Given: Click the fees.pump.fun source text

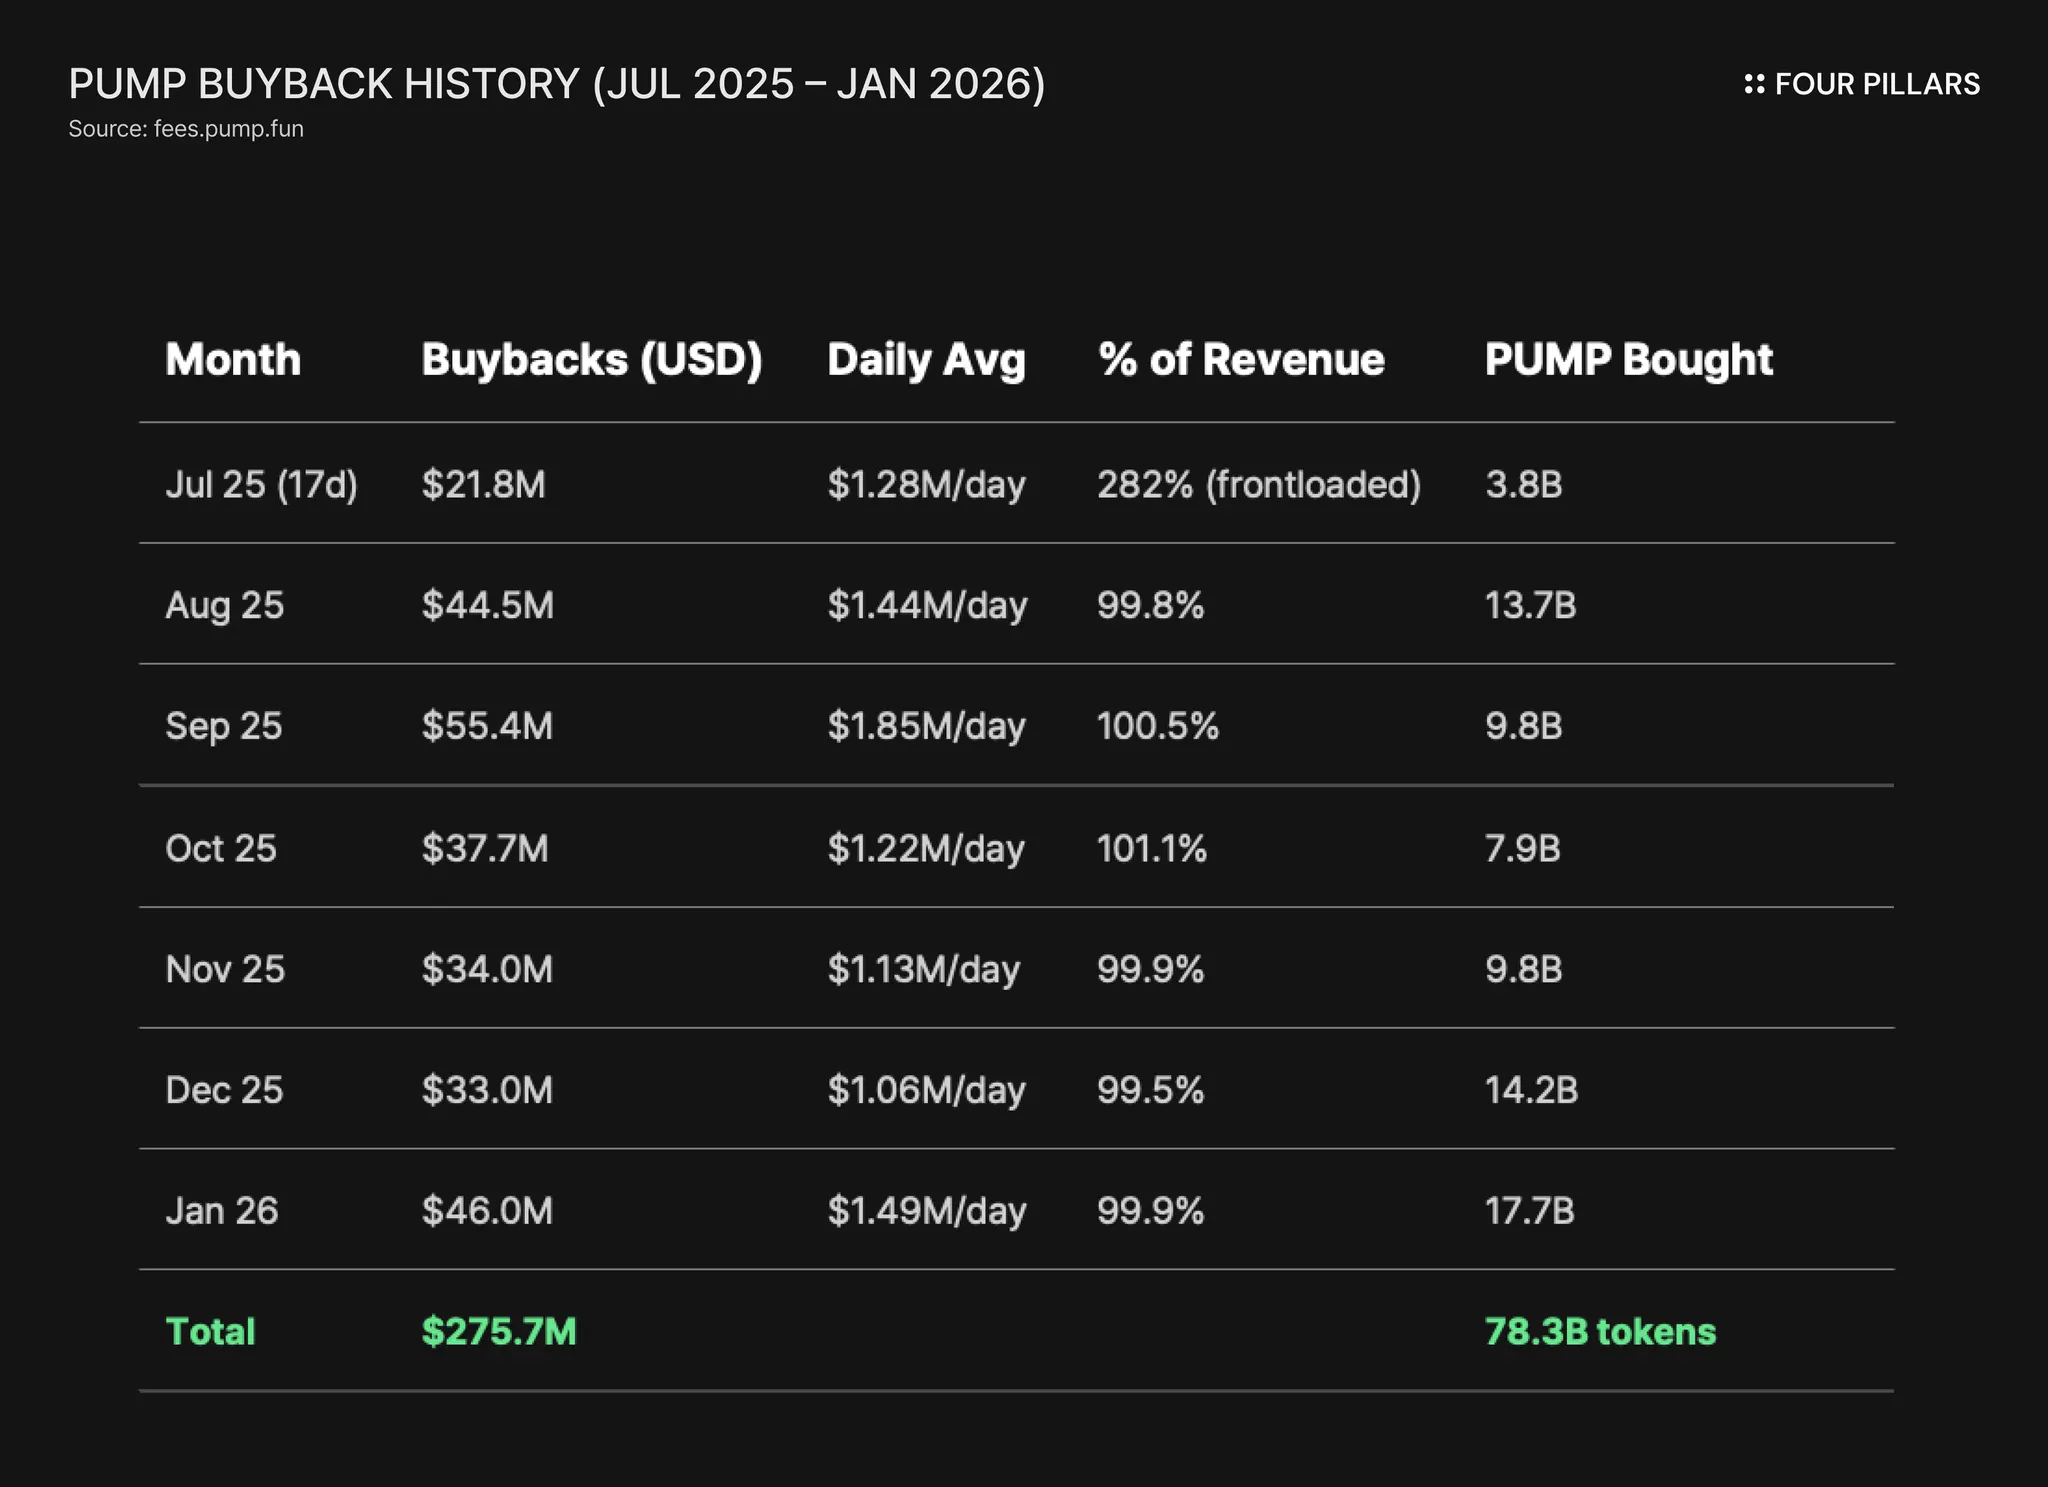Looking at the screenshot, I should point(186,129).
